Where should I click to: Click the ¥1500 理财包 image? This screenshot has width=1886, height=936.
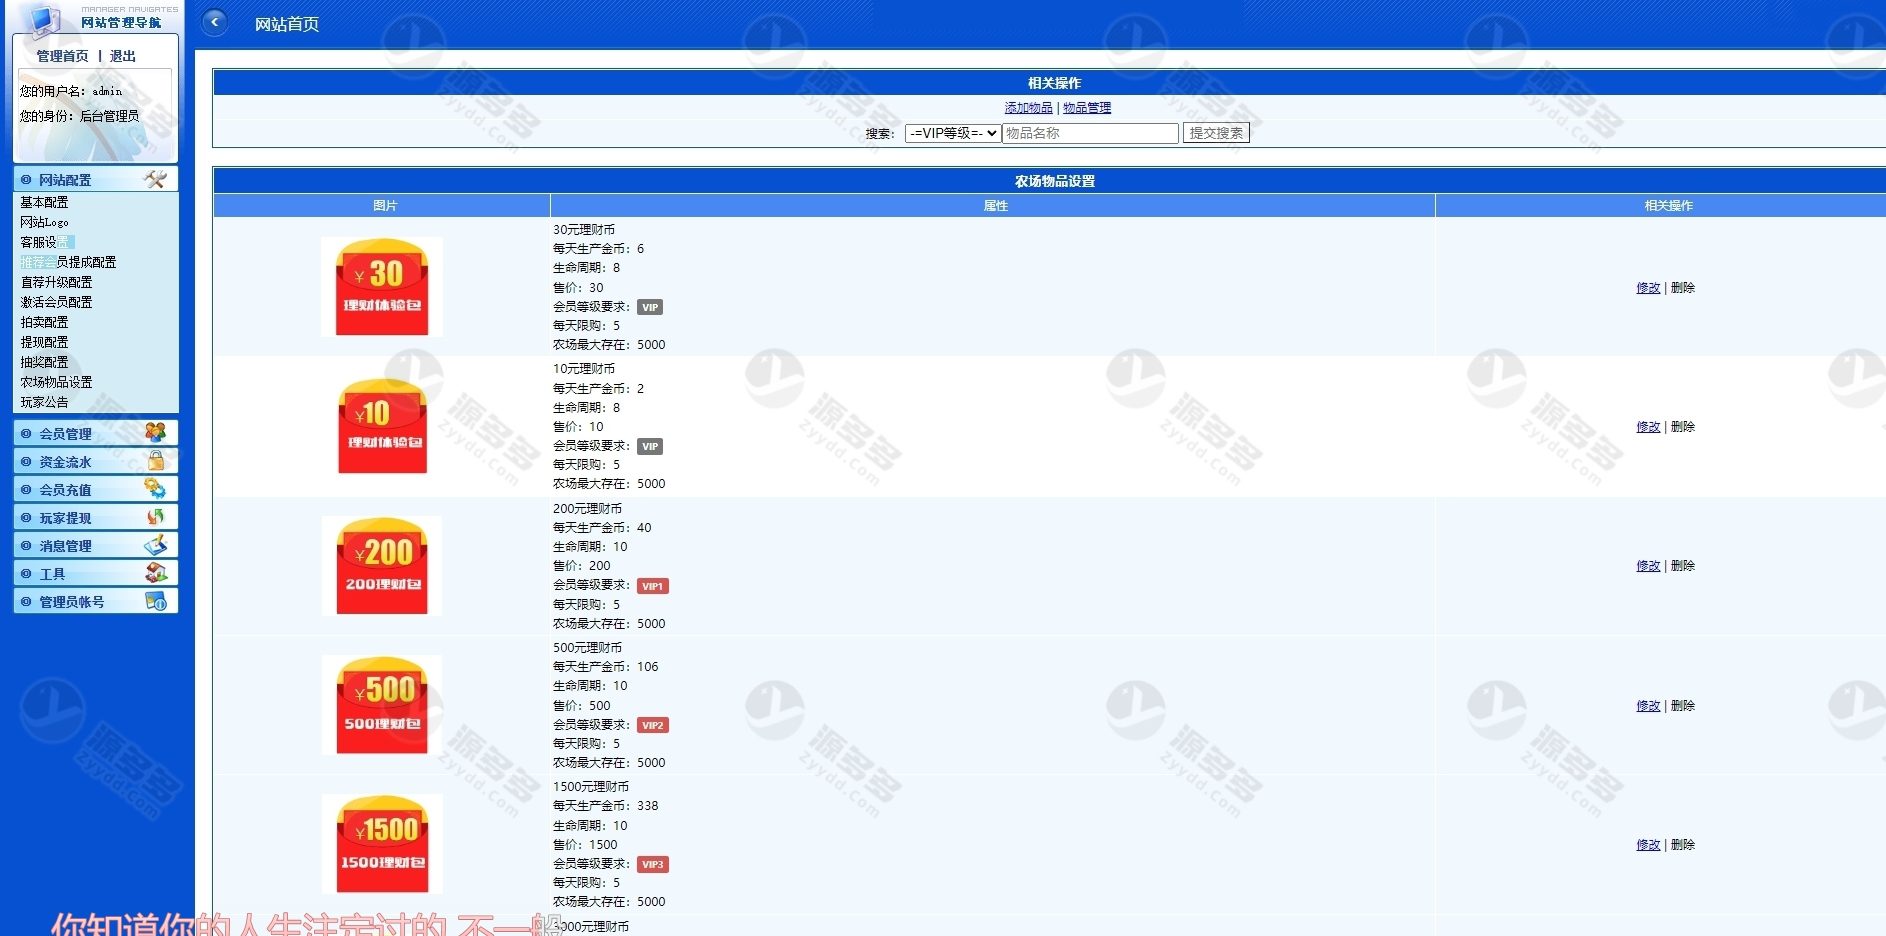click(x=382, y=844)
